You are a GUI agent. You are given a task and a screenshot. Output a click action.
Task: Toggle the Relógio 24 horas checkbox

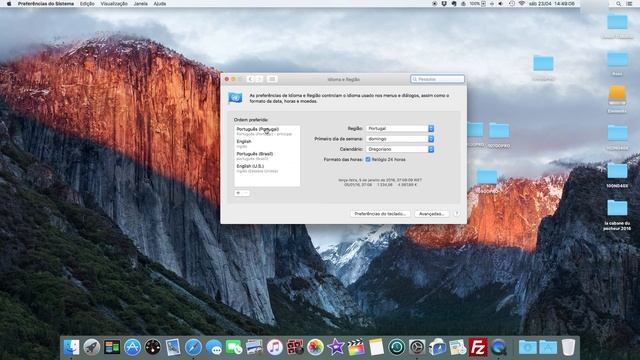(368, 160)
